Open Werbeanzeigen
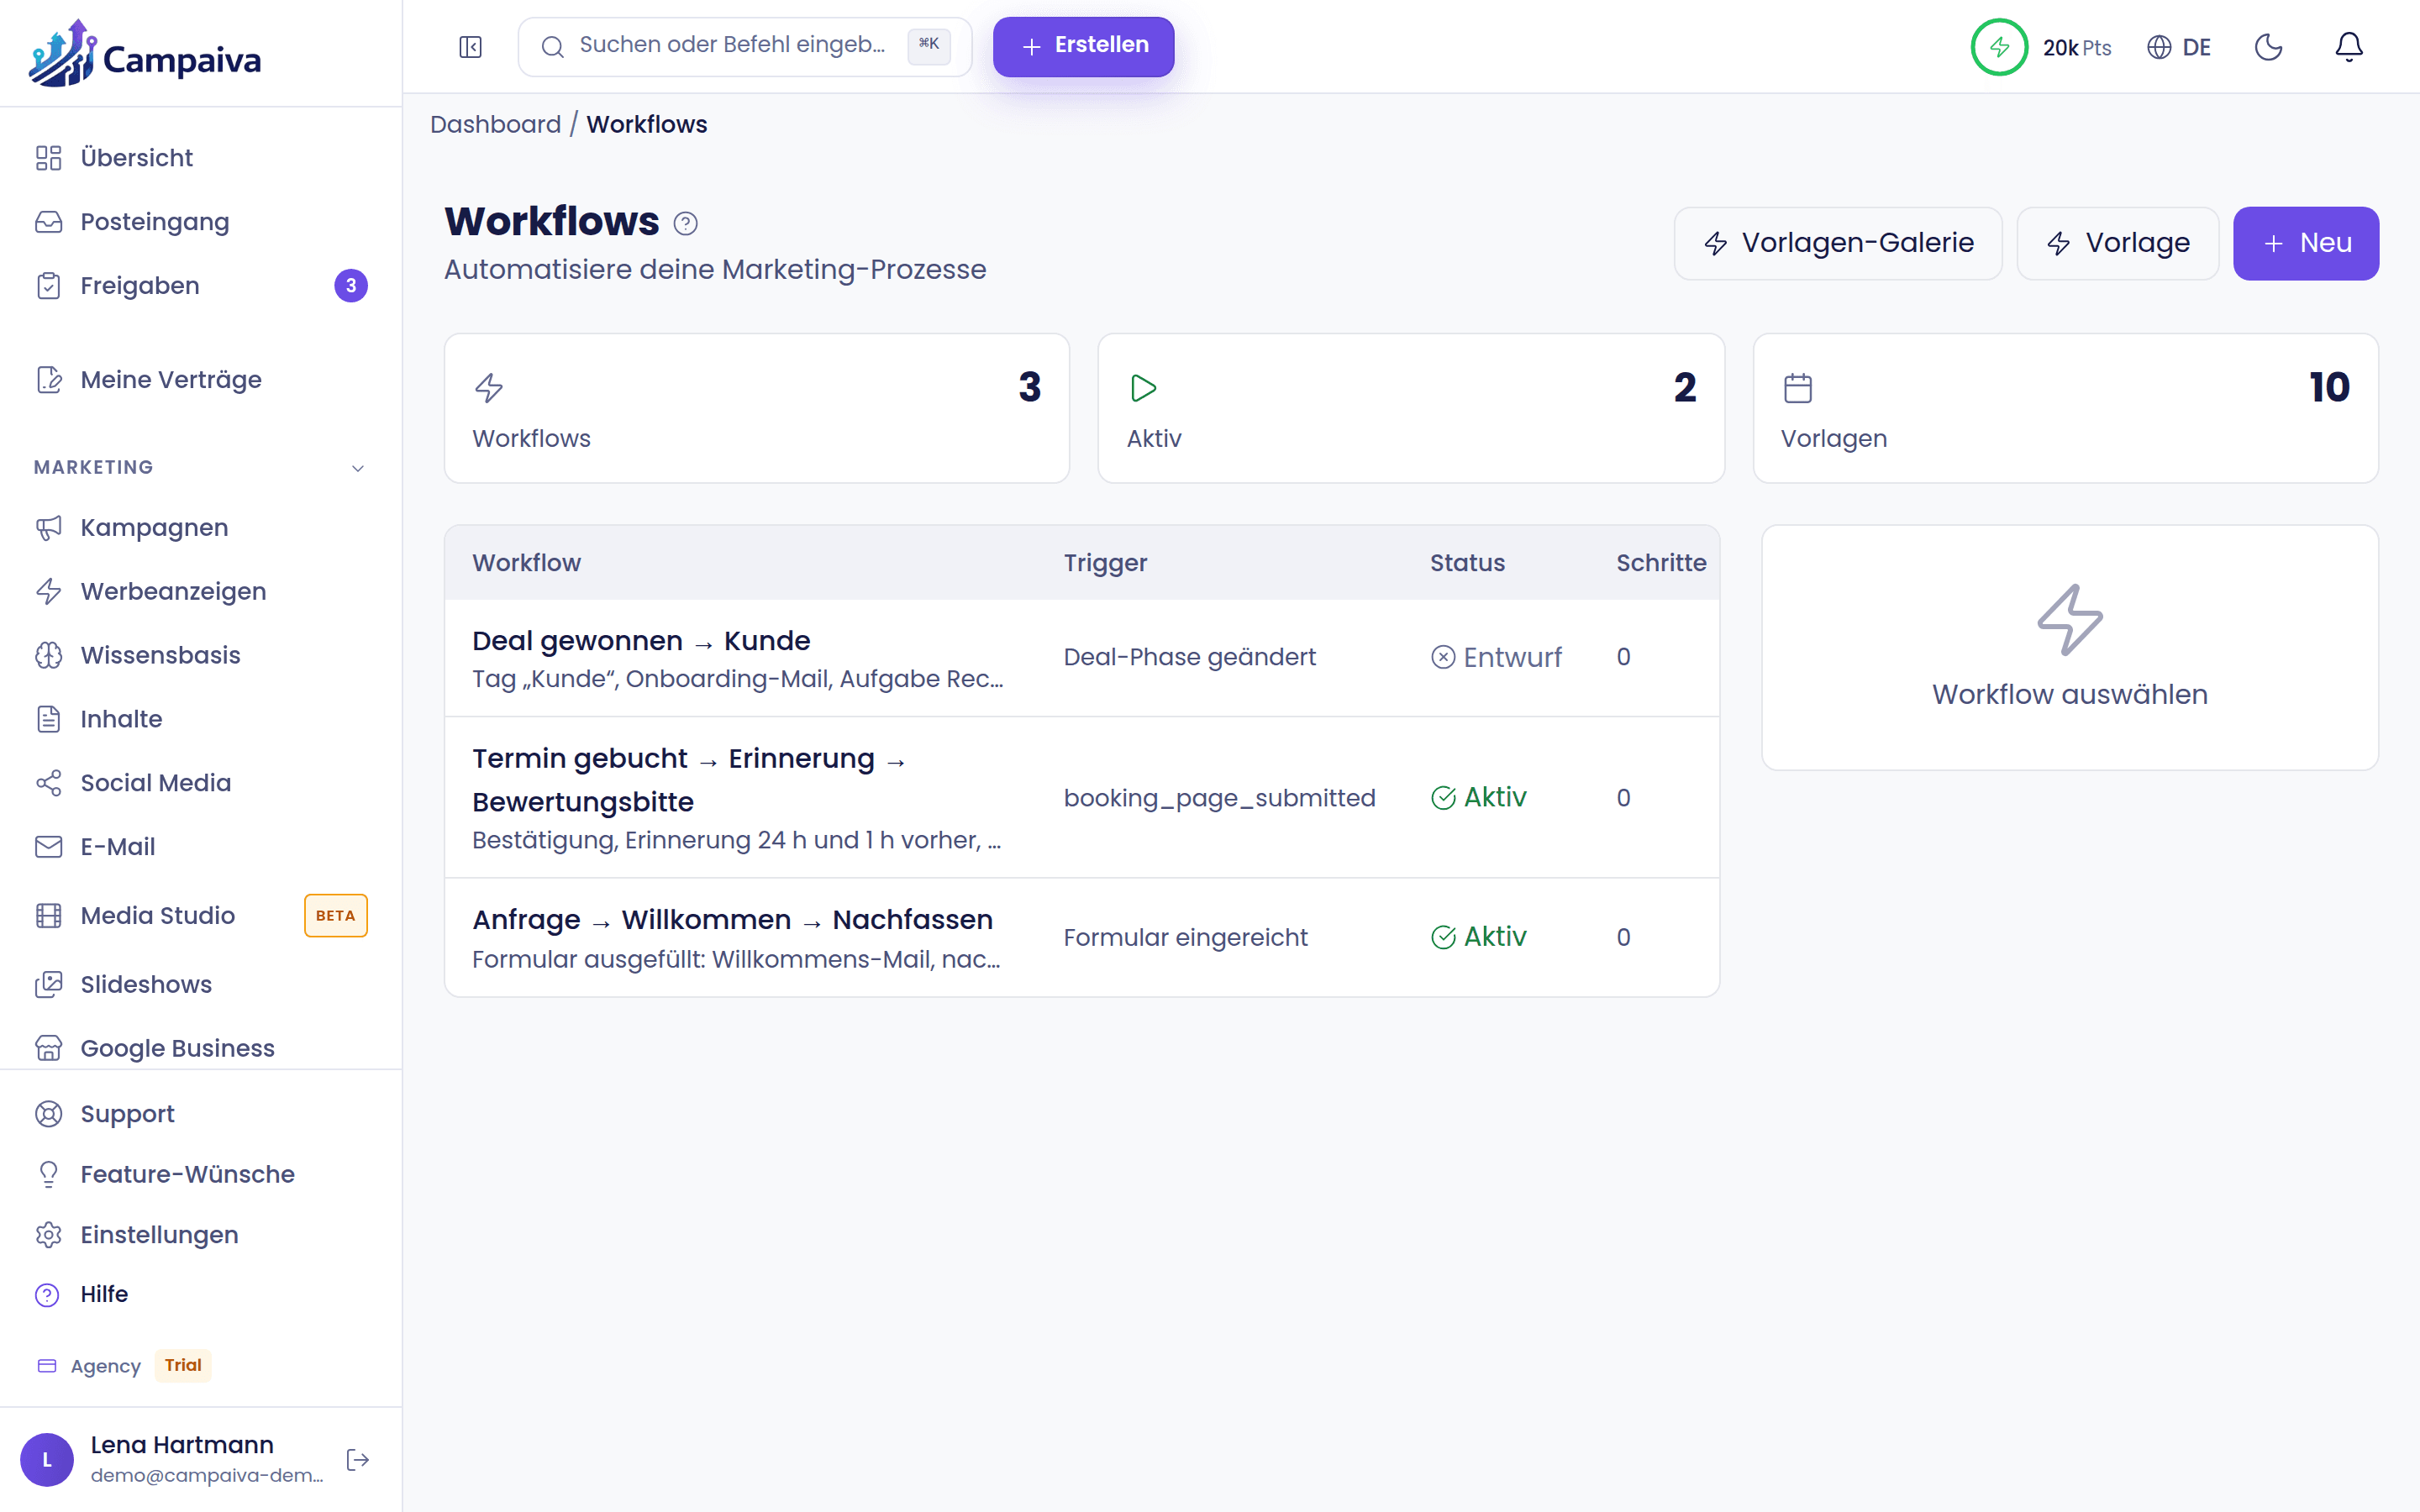Viewport: 2420px width, 1512px height. click(200, 592)
